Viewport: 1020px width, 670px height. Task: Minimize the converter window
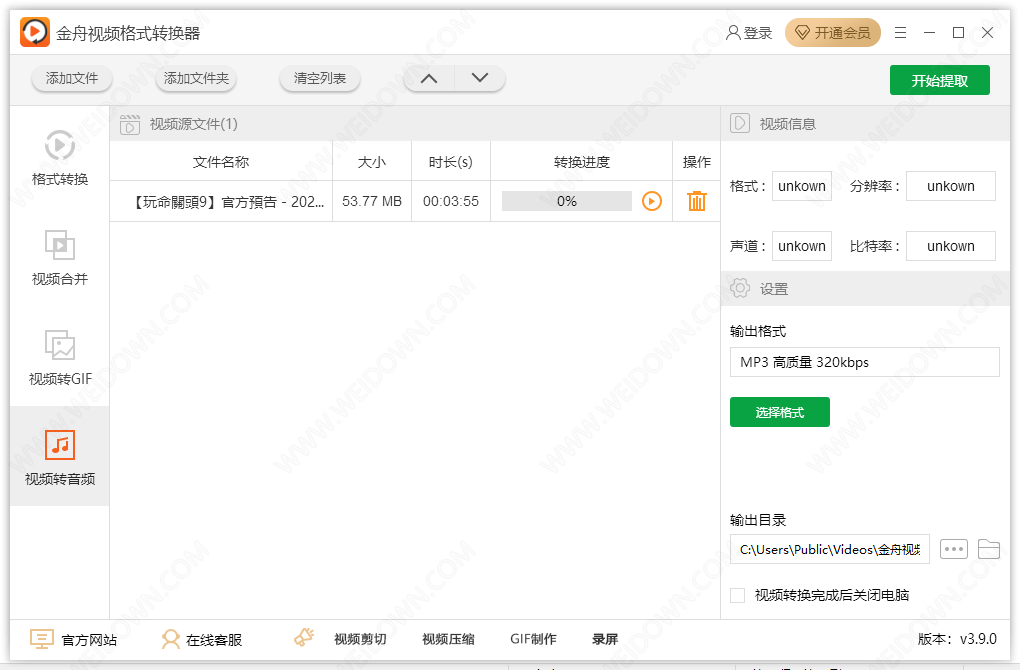[930, 33]
